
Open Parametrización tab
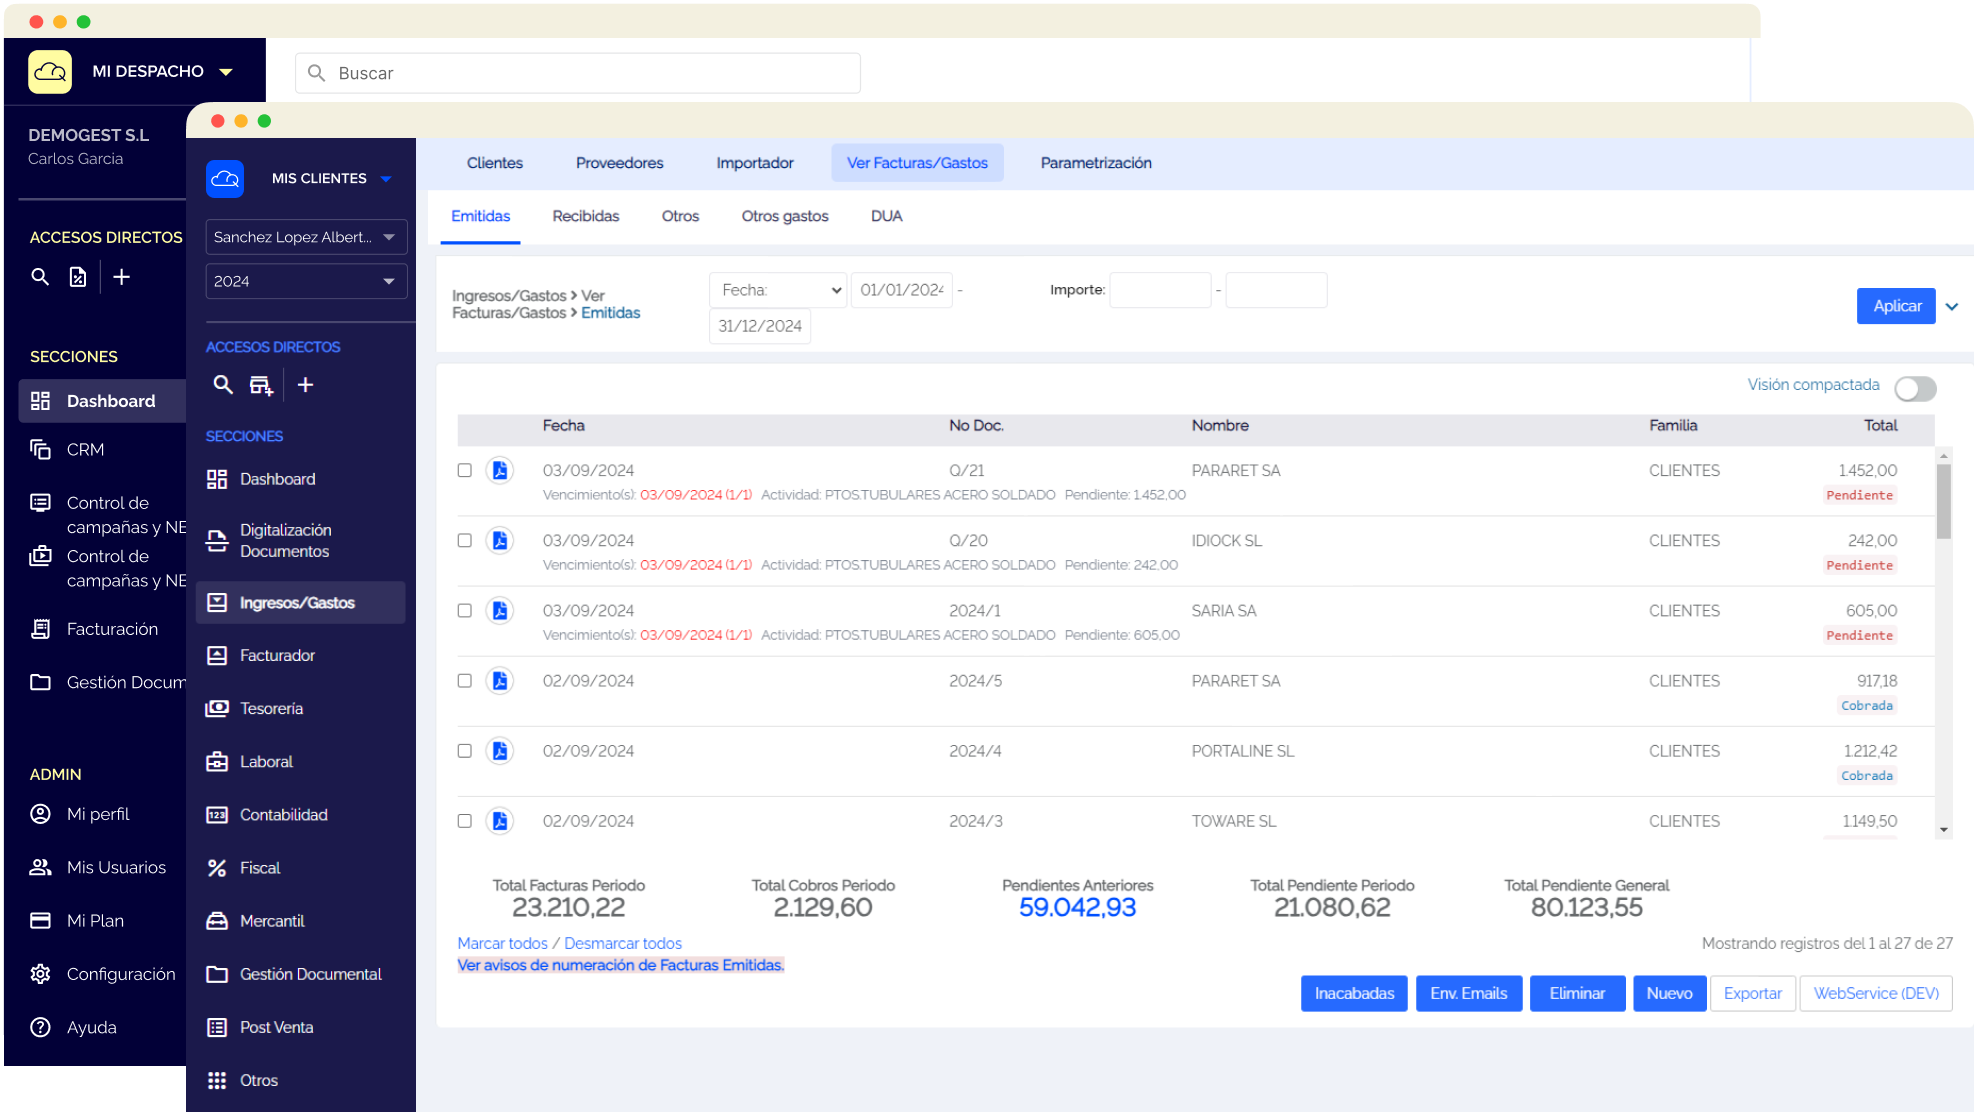[x=1096, y=163]
